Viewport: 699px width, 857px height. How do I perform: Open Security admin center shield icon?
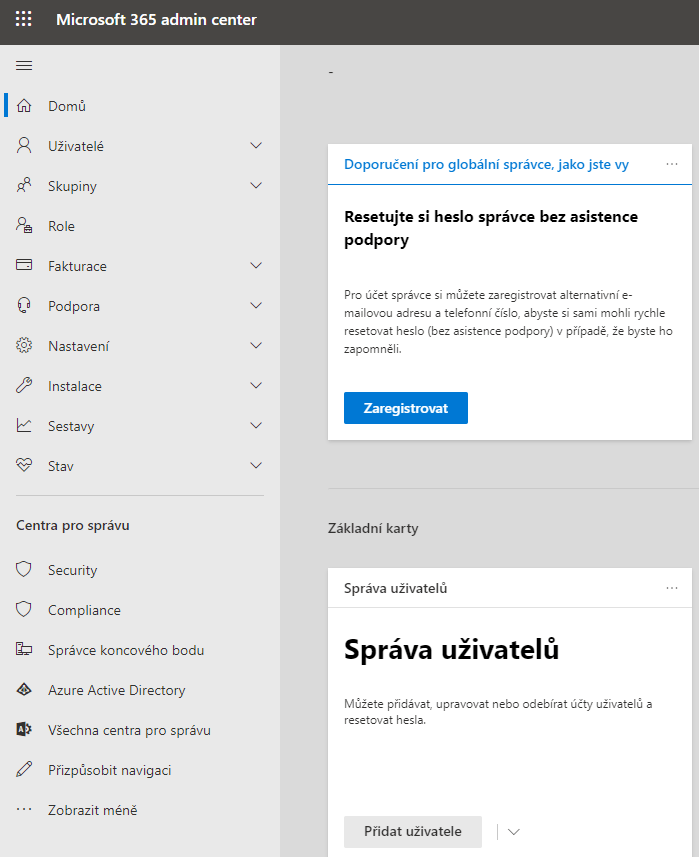25,570
